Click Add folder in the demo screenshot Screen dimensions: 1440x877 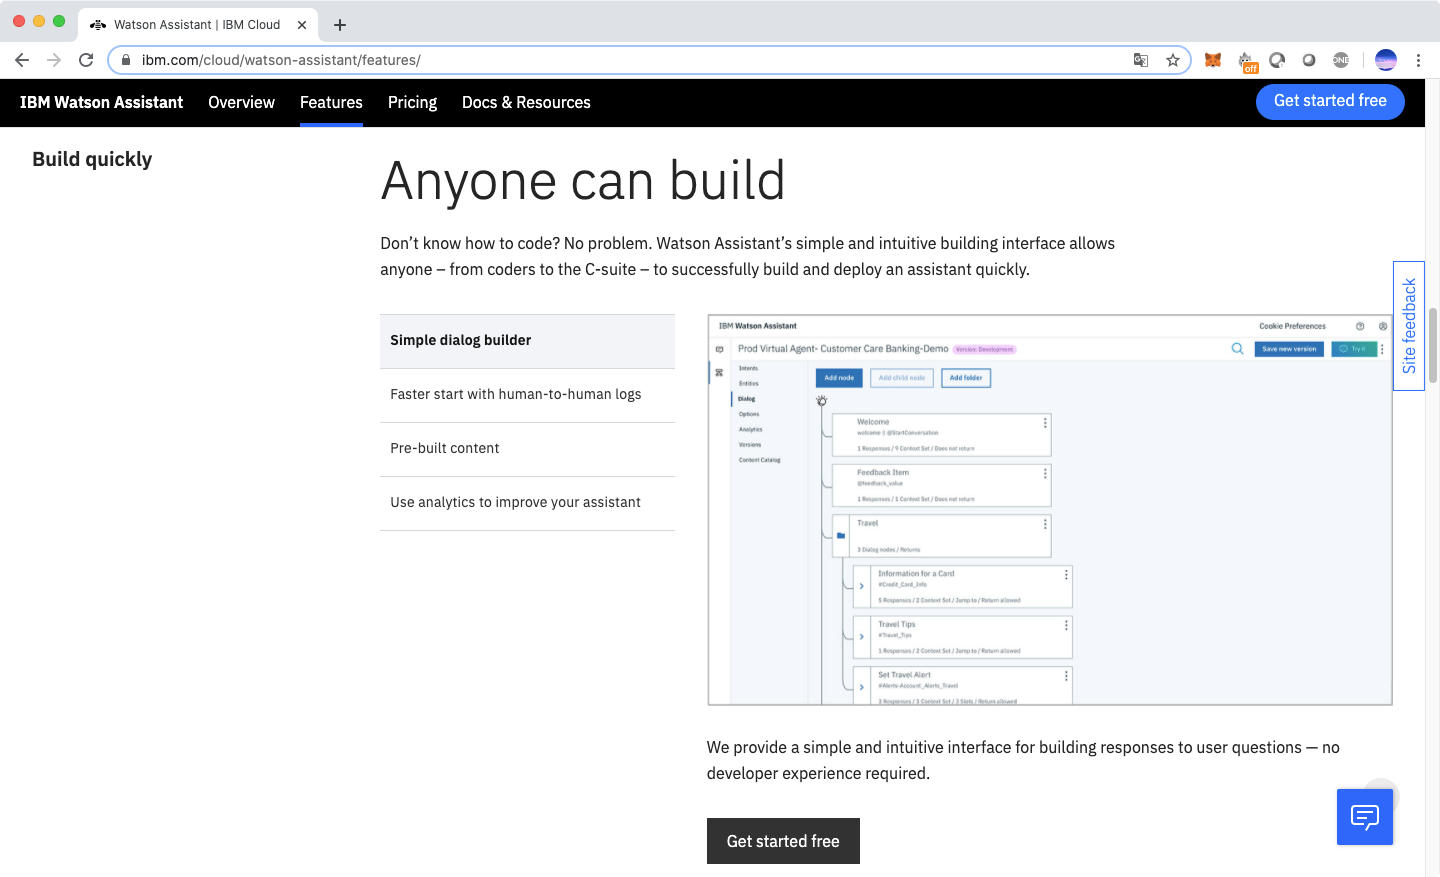[x=966, y=378]
